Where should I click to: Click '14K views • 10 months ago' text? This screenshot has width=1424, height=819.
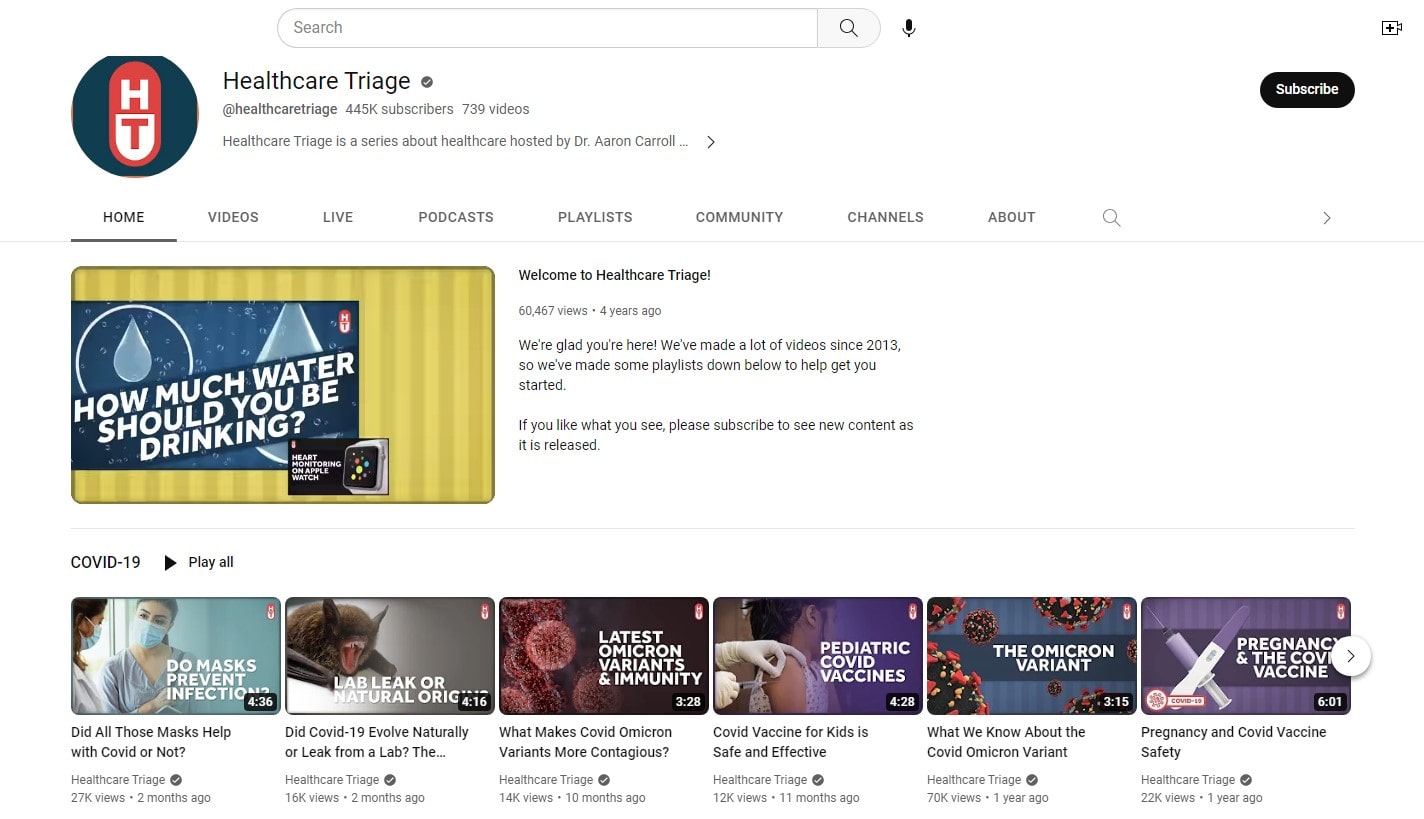(572, 798)
